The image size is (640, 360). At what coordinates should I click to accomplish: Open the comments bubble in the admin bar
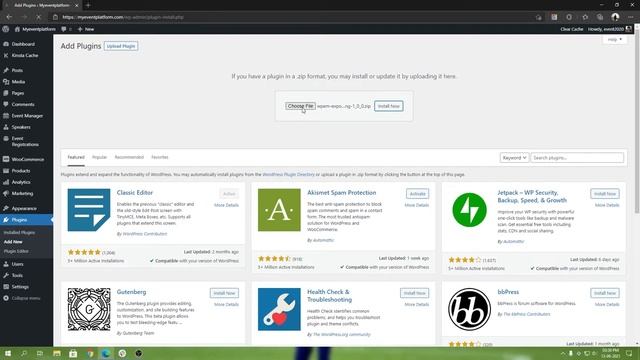pyautogui.click(x=66, y=29)
